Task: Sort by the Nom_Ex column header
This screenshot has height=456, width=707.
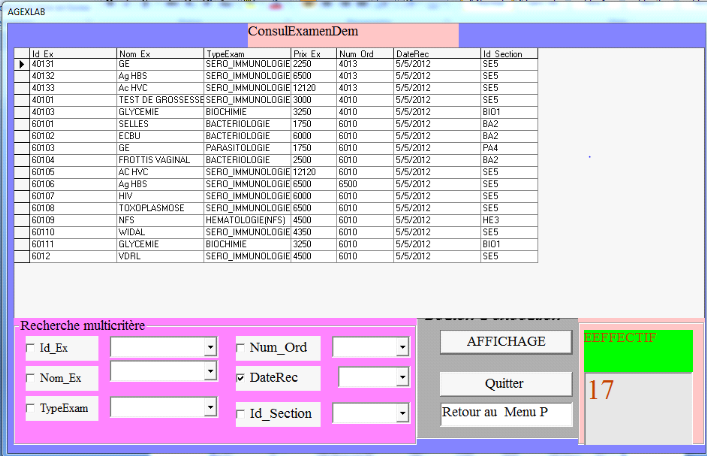Action: 159,53
